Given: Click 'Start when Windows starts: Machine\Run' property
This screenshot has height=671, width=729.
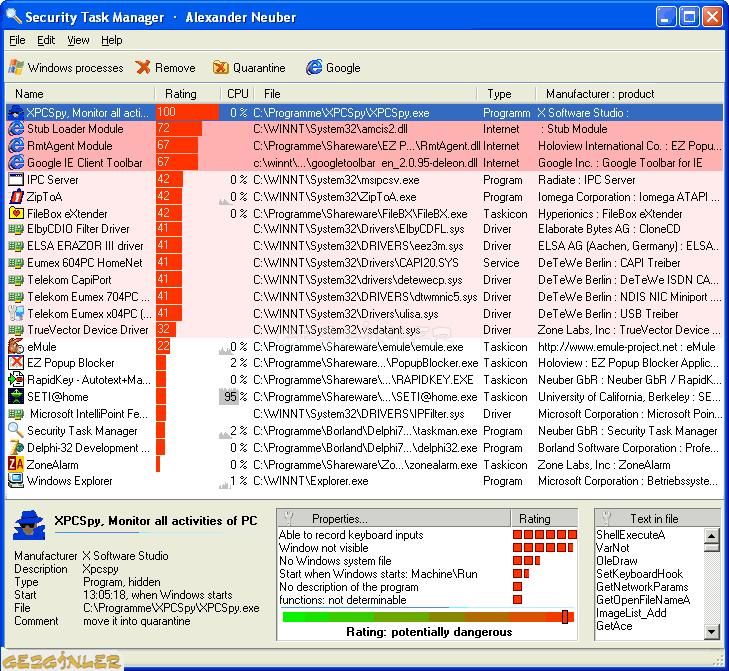Looking at the screenshot, I should pyautogui.click(x=378, y=574).
